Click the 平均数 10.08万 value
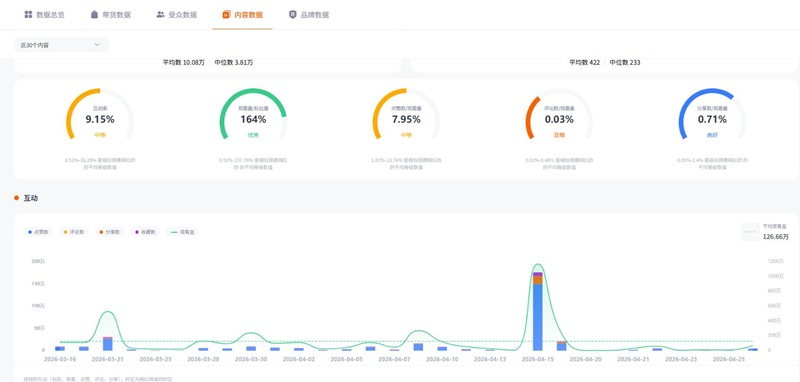 (184, 62)
